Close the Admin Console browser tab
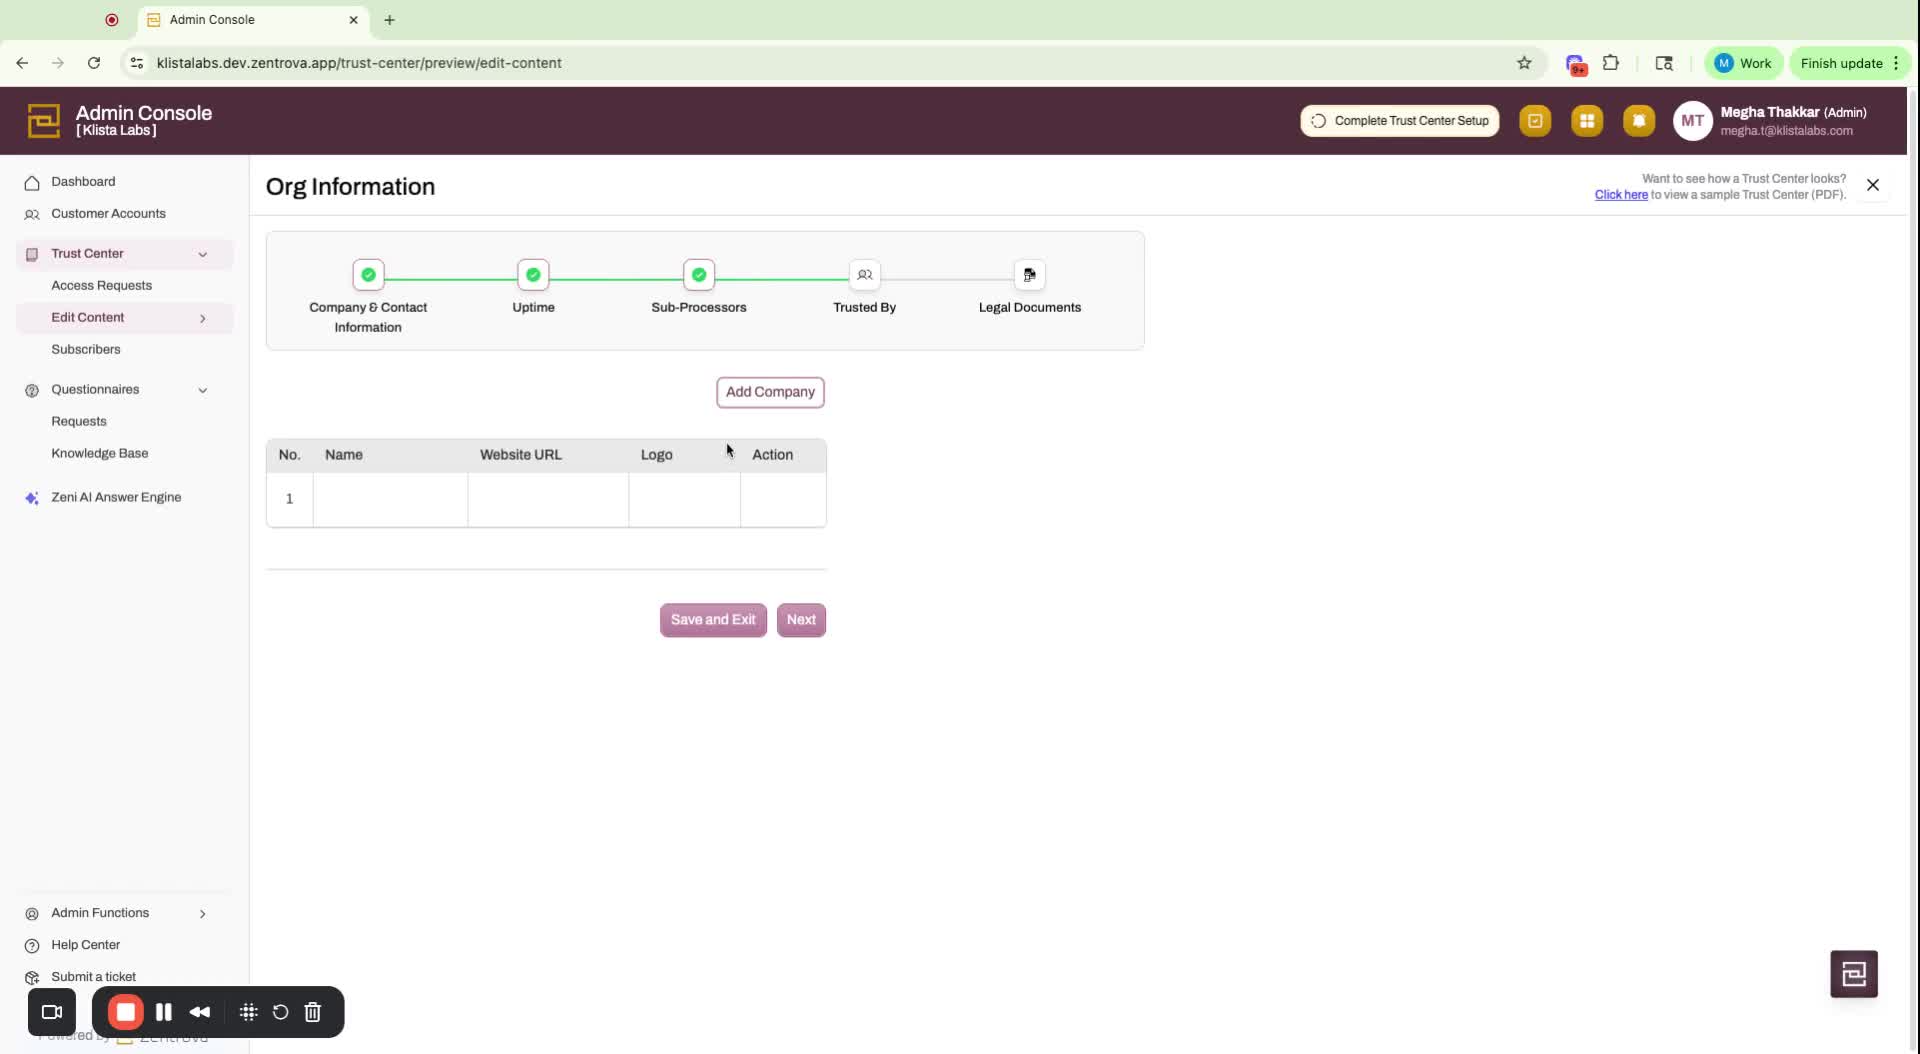 click(353, 20)
